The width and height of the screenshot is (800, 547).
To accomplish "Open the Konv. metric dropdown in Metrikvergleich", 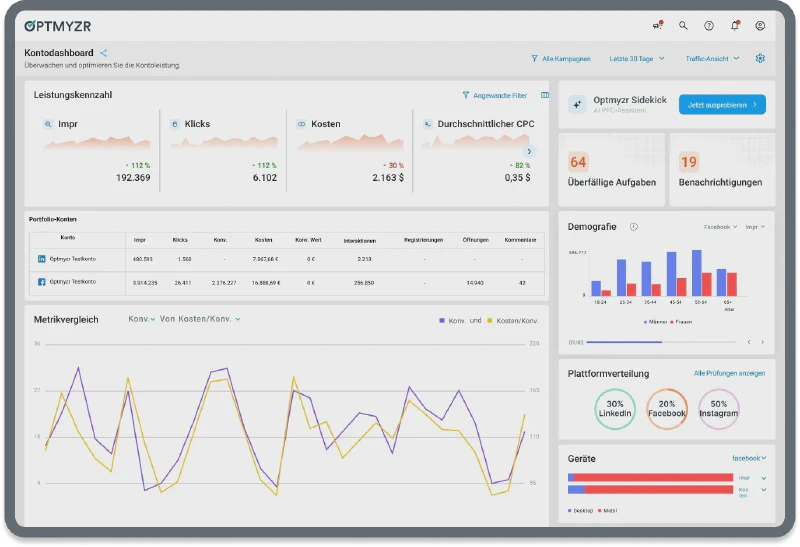I will pos(141,320).
